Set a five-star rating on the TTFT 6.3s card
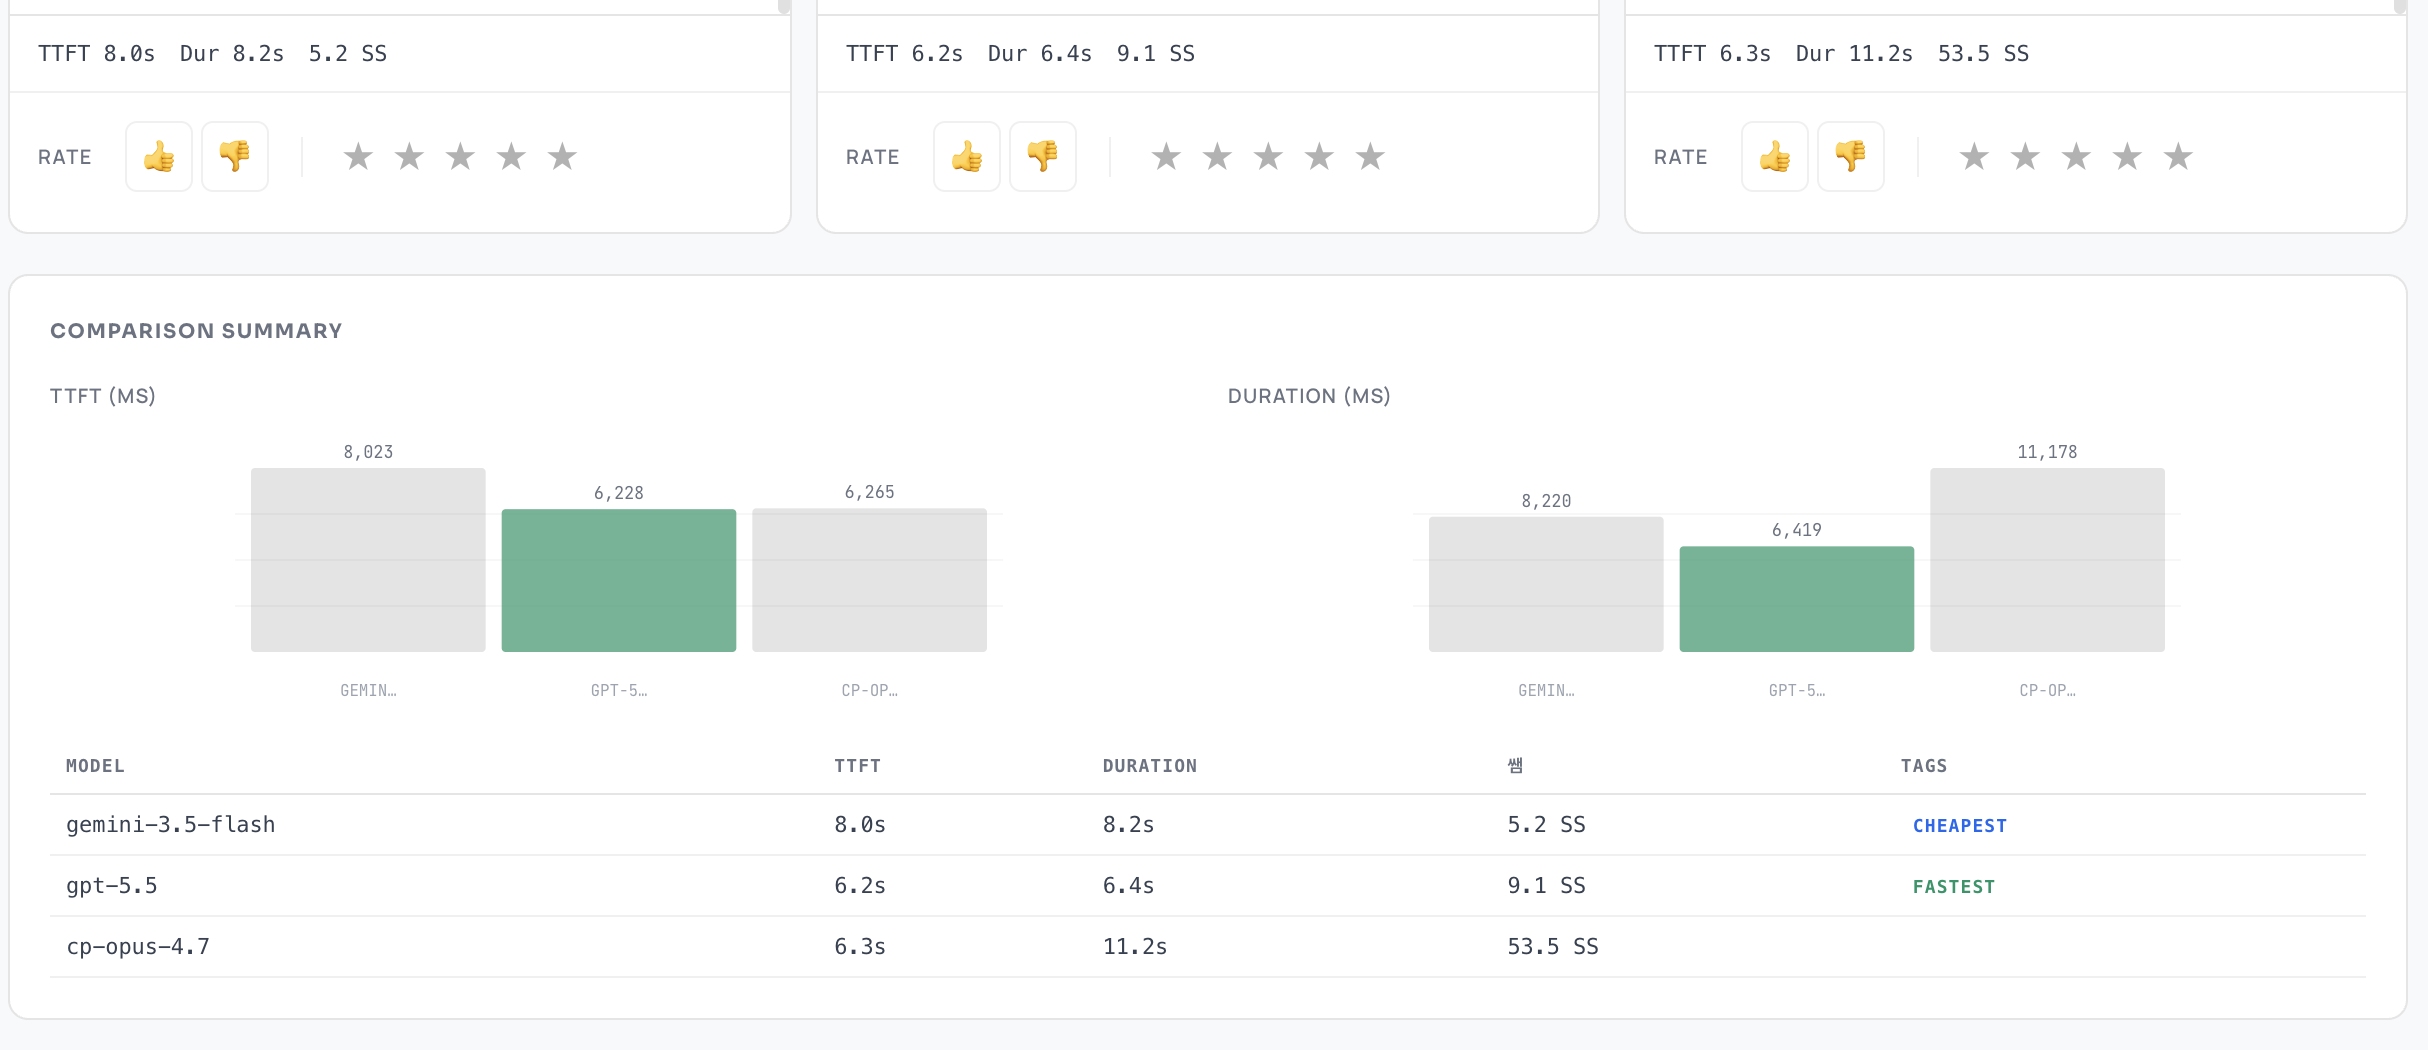 [2178, 156]
